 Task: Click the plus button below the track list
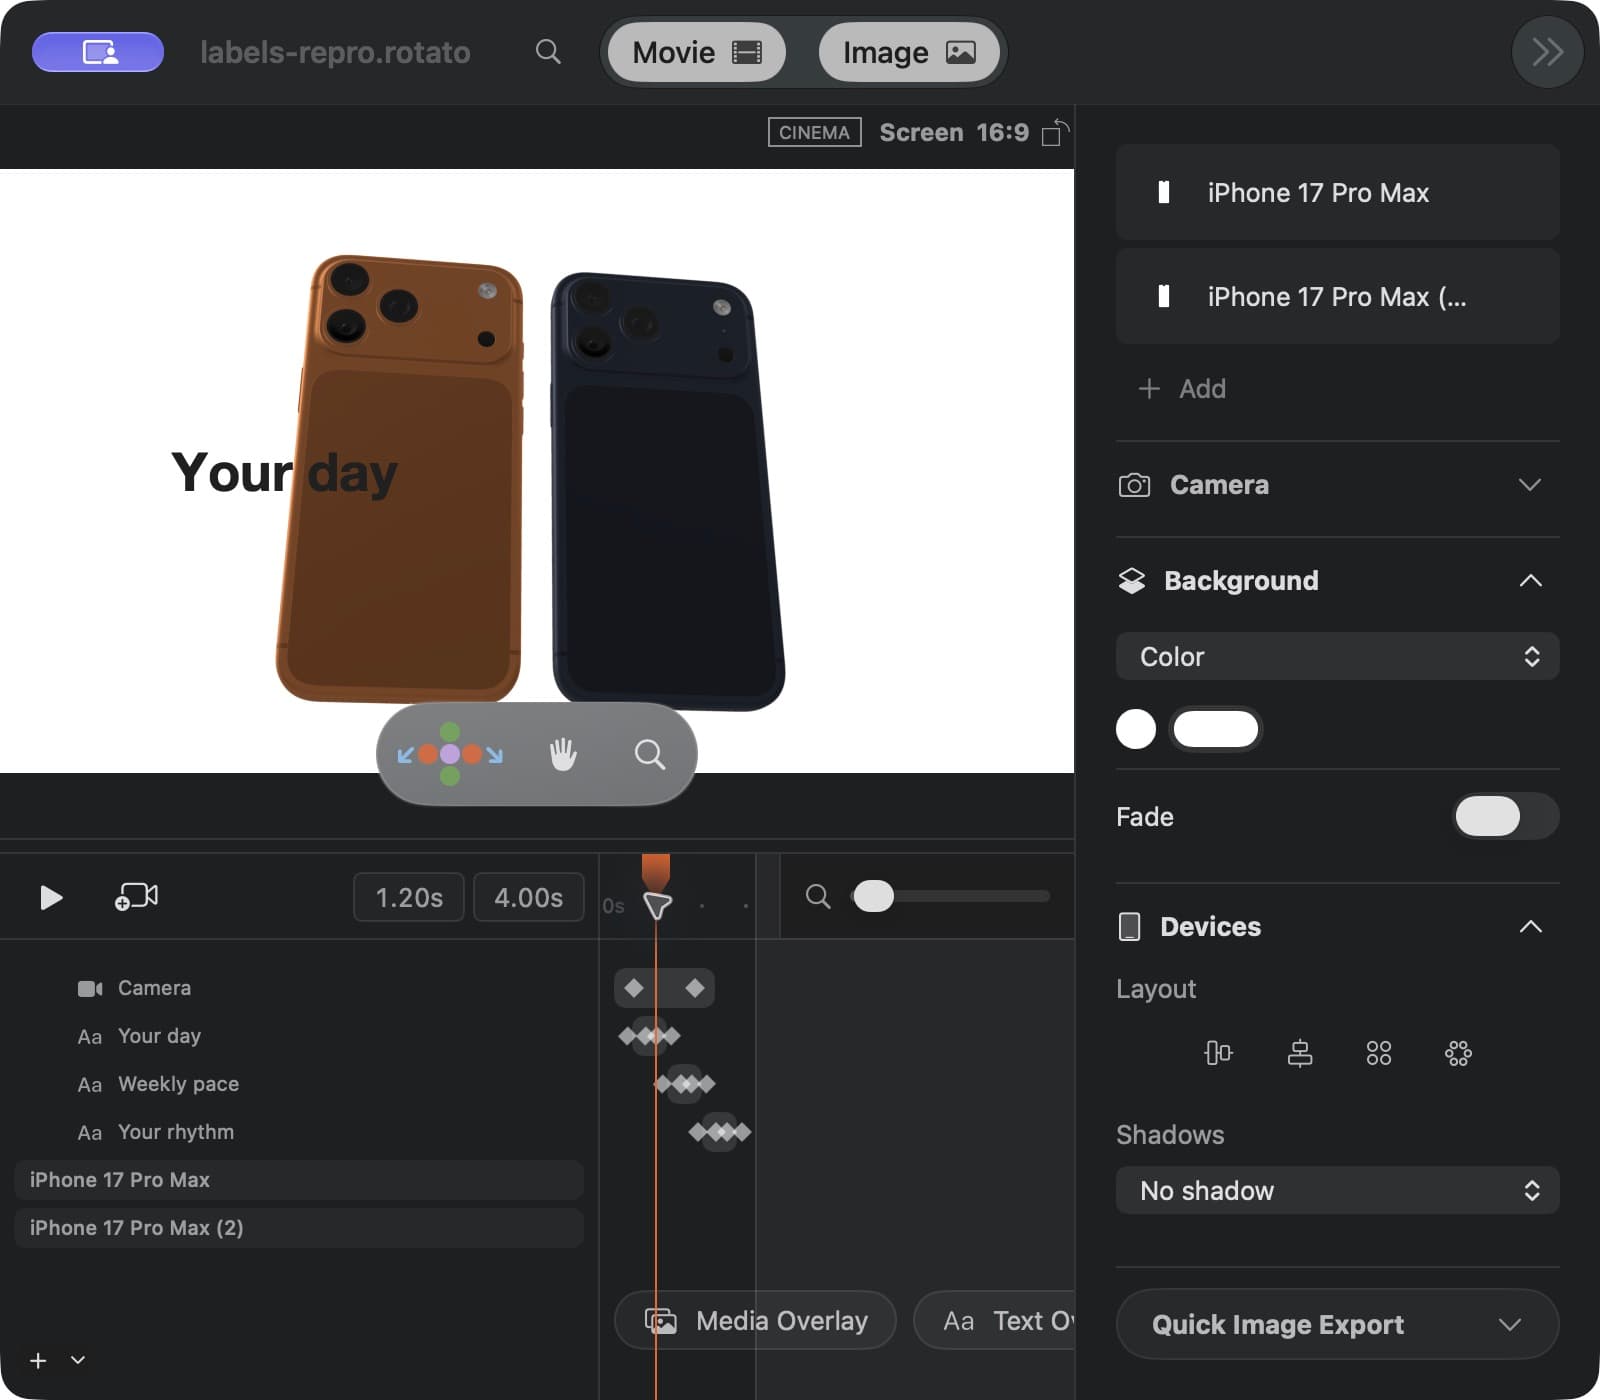click(x=38, y=1361)
